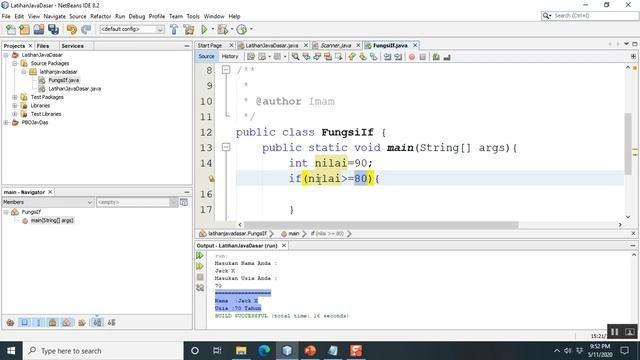Switch to the LatihanJavaDasar.java editor tab
The height and width of the screenshot is (360, 640).
pos(271,45)
